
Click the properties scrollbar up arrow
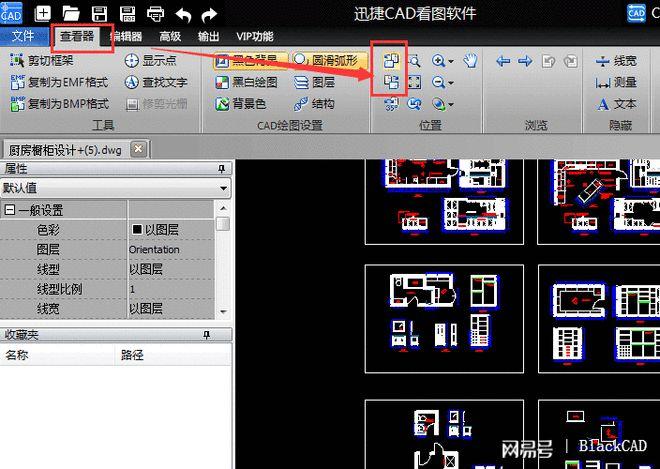coord(223,208)
